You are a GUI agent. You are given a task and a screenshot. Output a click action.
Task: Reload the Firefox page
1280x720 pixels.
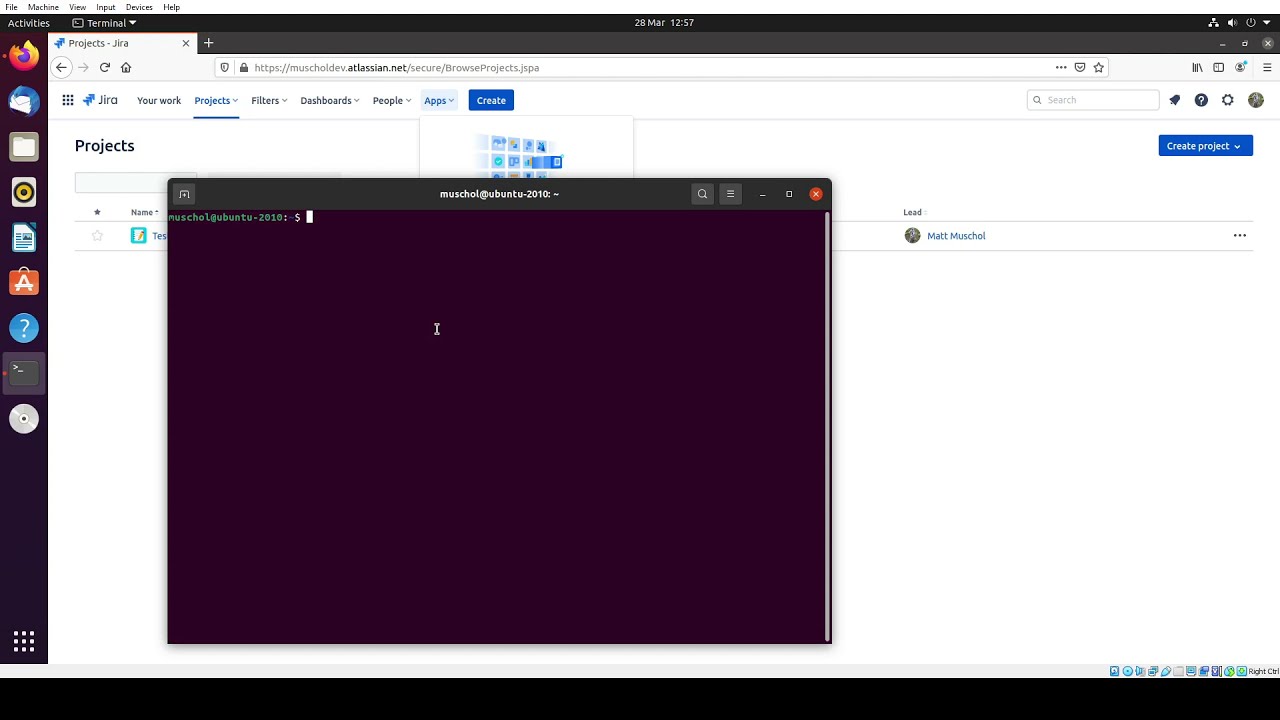(x=104, y=67)
